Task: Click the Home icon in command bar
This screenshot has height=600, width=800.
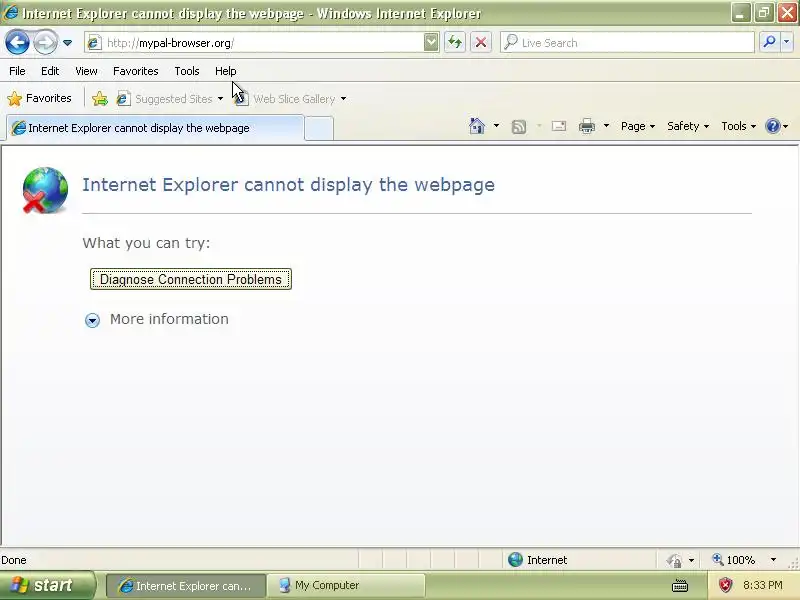Action: tap(477, 126)
